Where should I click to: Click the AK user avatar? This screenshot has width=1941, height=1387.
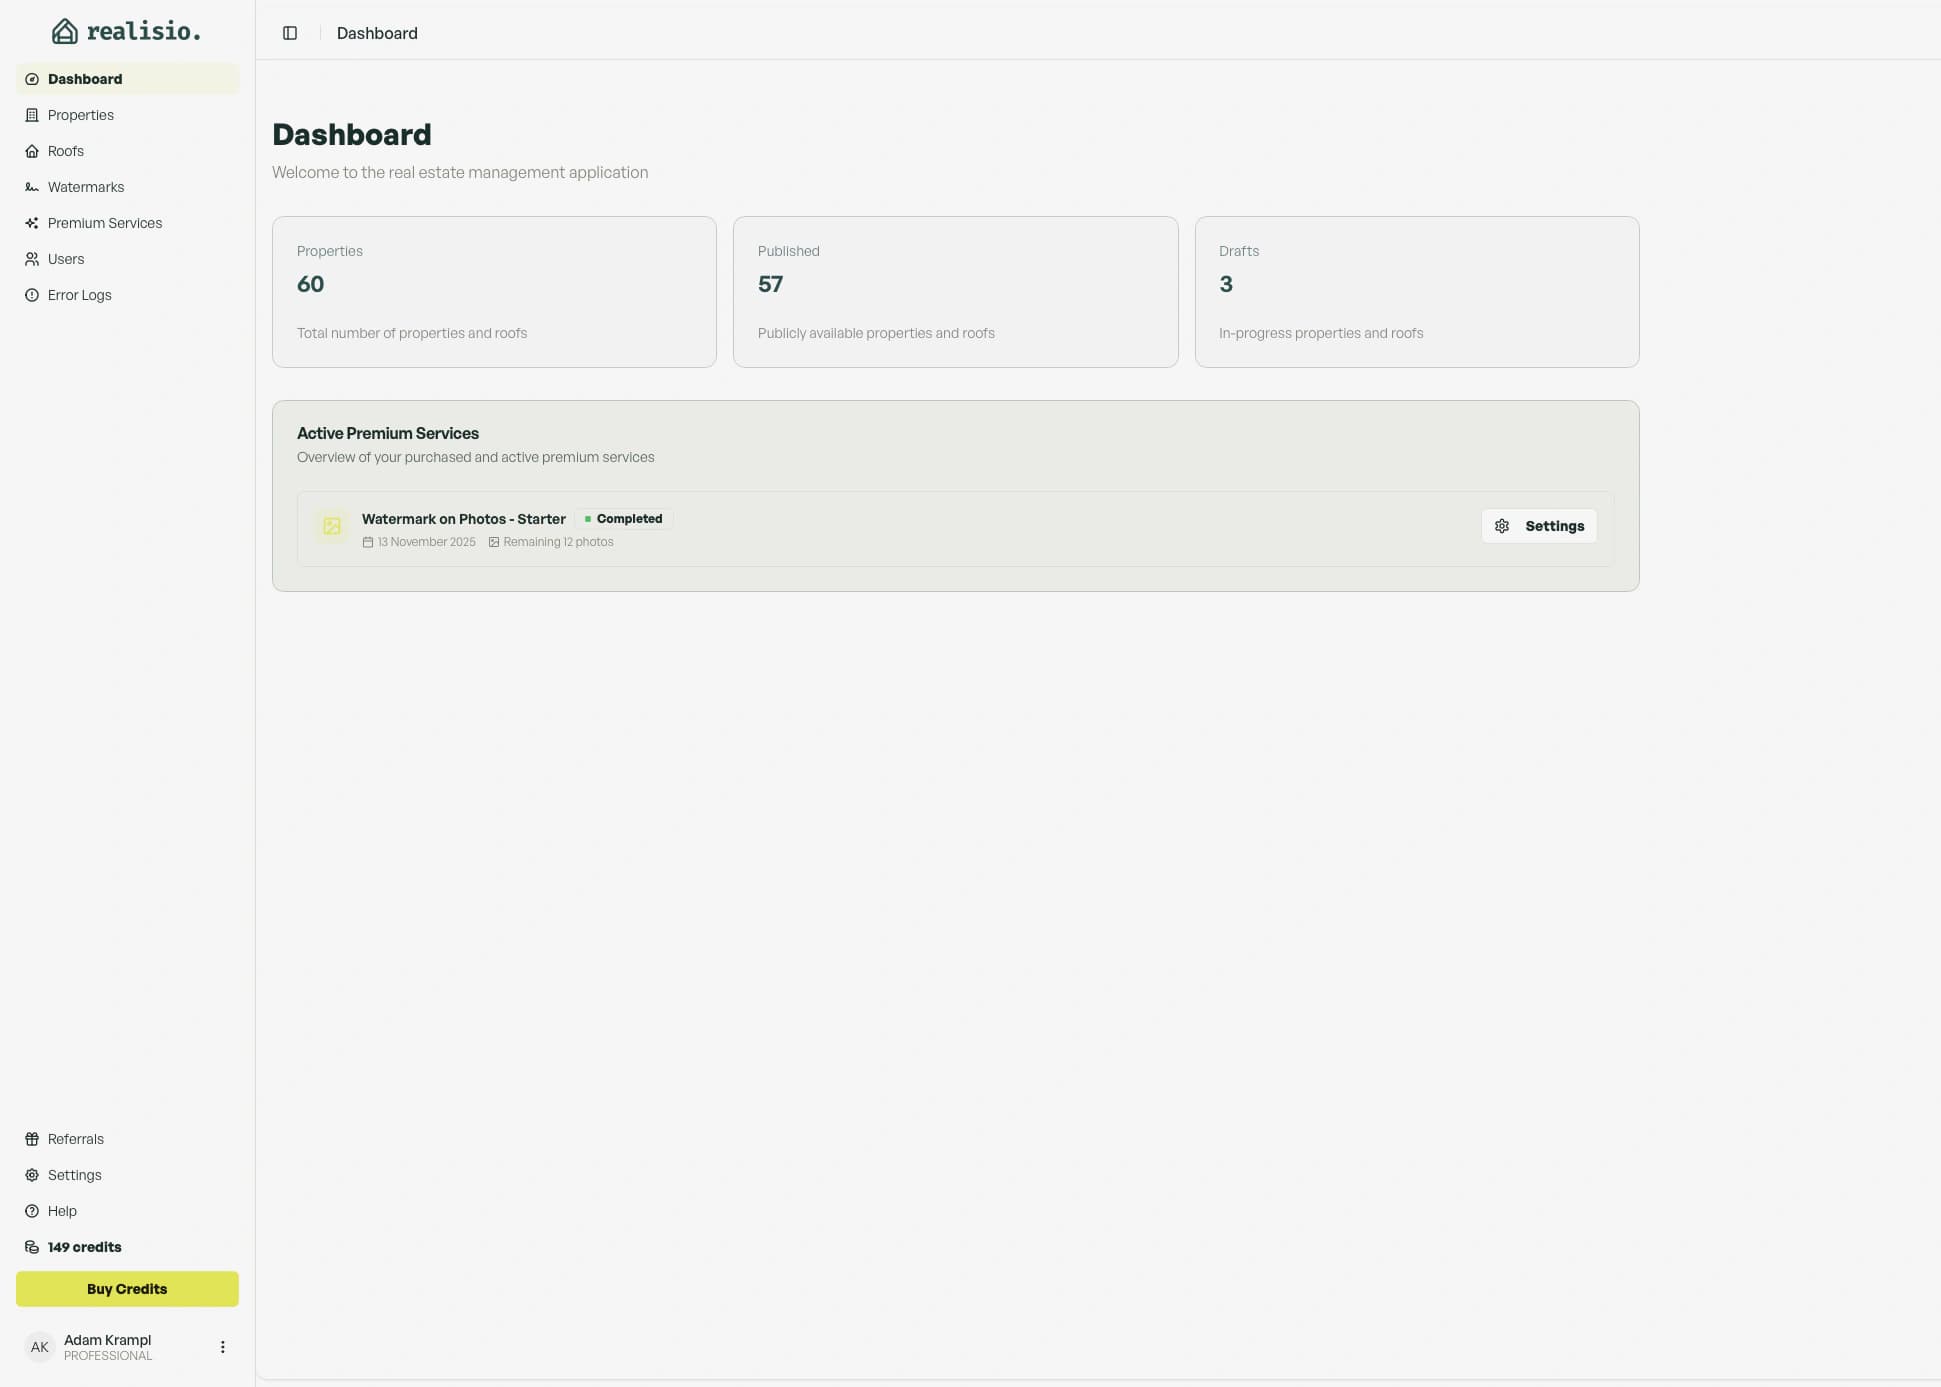pyautogui.click(x=40, y=1347)
